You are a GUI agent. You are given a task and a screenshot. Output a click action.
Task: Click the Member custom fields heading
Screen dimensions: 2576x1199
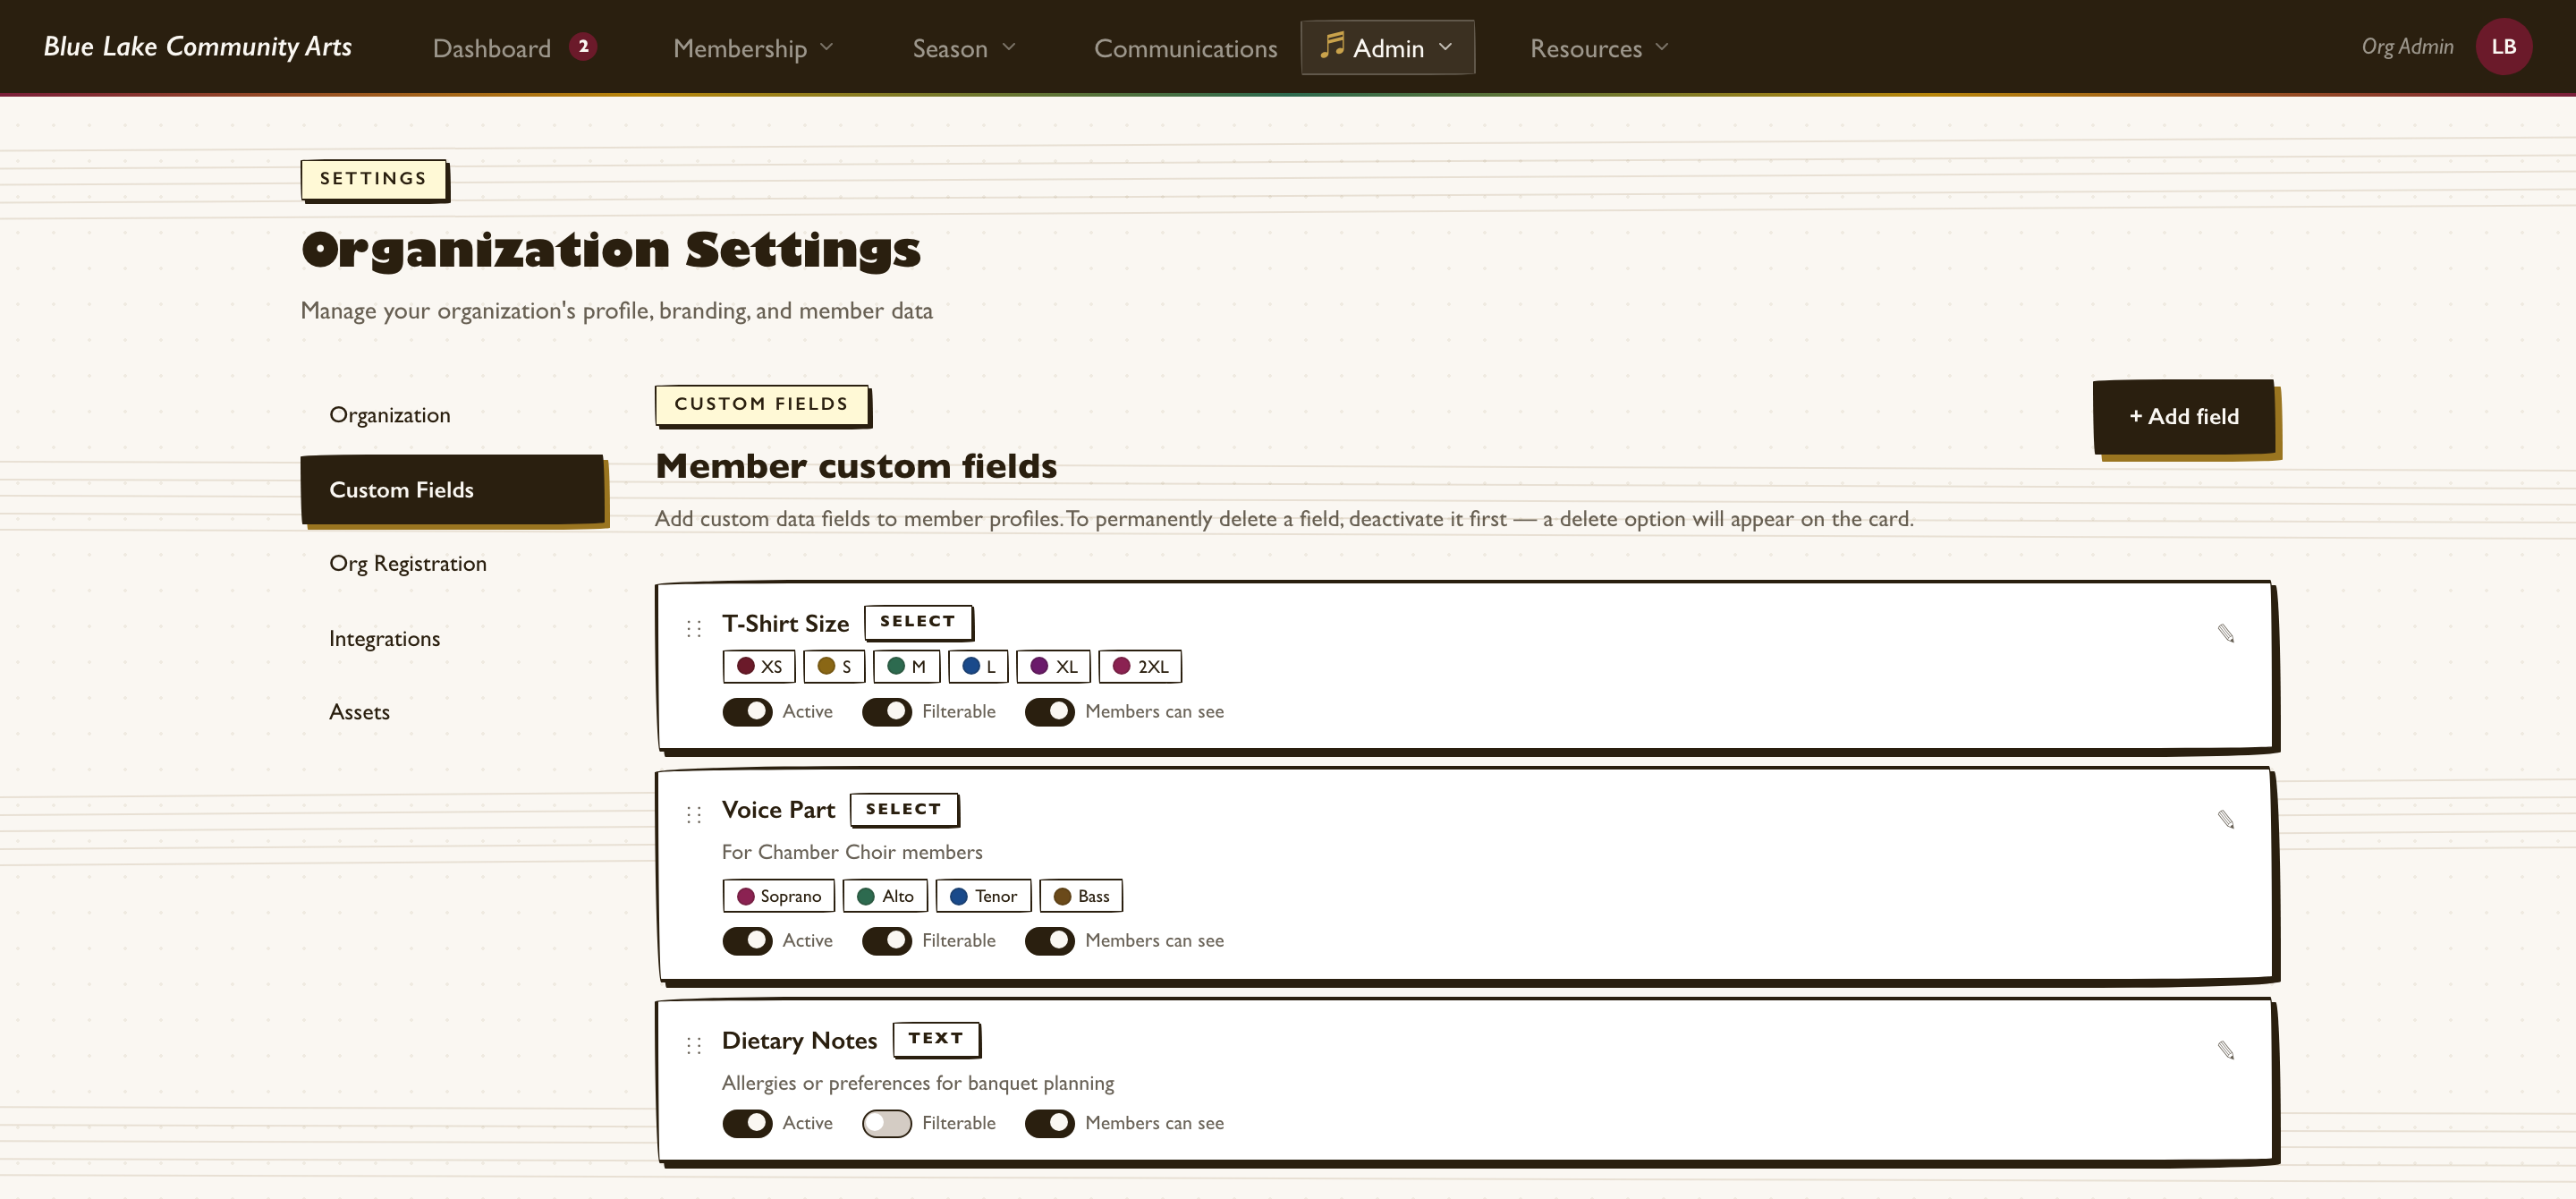856,466
